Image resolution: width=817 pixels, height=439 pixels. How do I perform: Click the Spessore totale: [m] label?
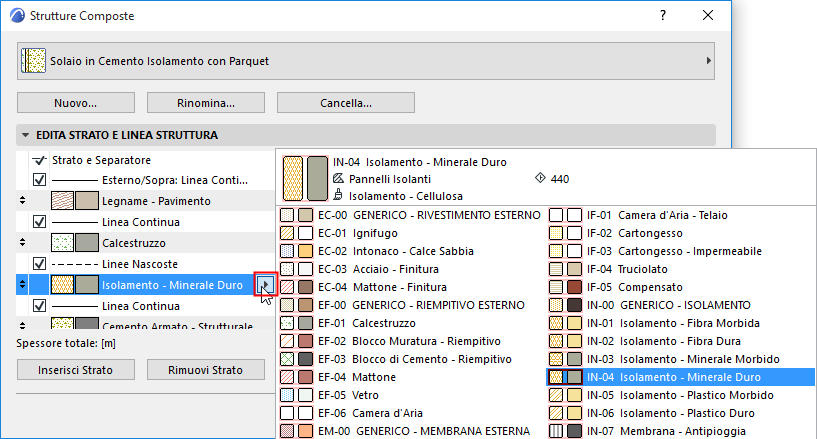click(66, 344)
